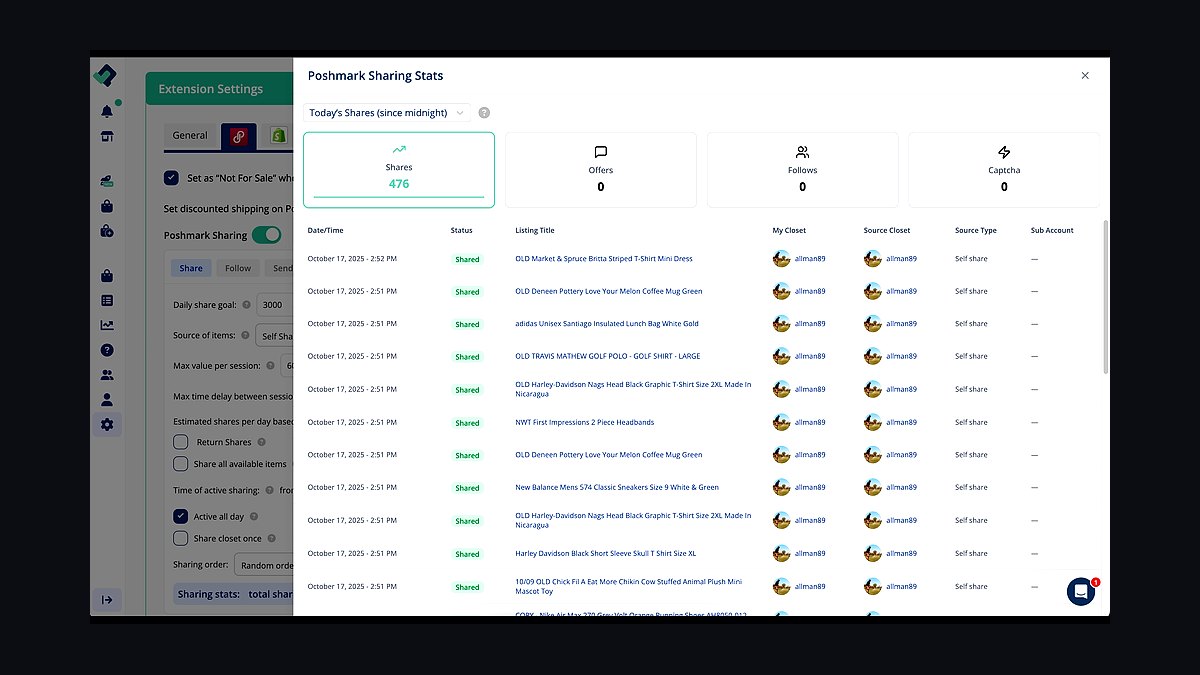
Task: Click the Daily share goal input field
Action: [275, 305]
